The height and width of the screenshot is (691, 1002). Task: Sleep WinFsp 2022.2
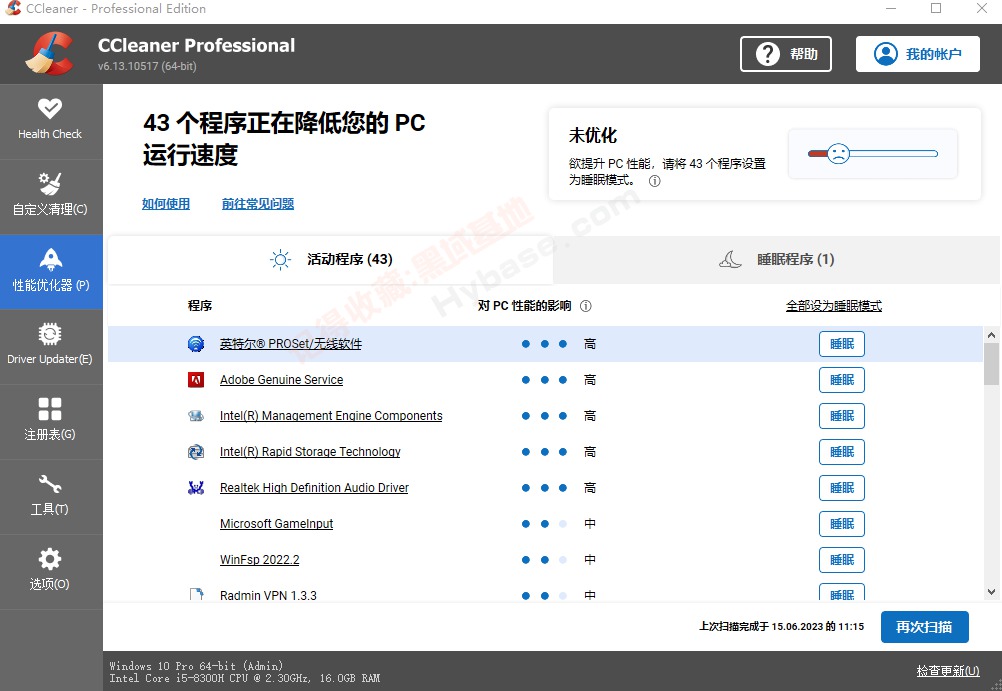842,560
